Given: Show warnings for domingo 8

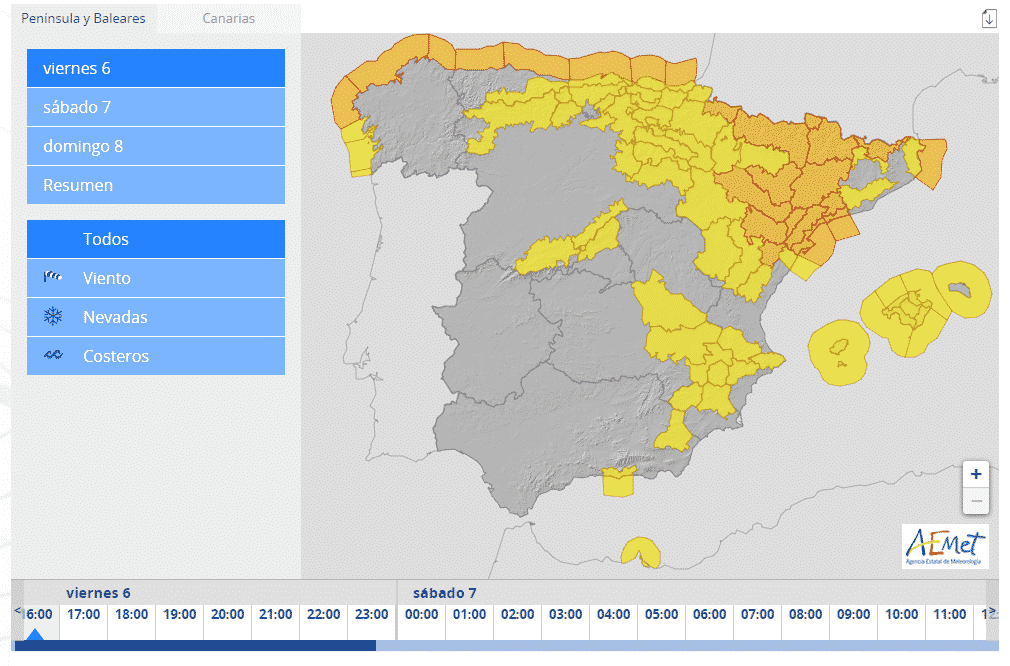Looking at the screenshot, I should 156,146.
